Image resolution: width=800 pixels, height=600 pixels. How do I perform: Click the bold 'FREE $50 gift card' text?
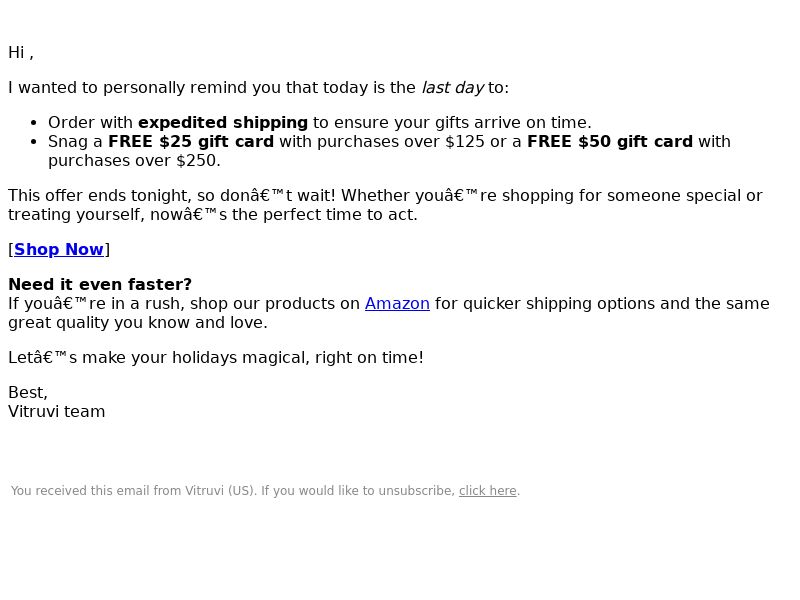tap(610, 141)
